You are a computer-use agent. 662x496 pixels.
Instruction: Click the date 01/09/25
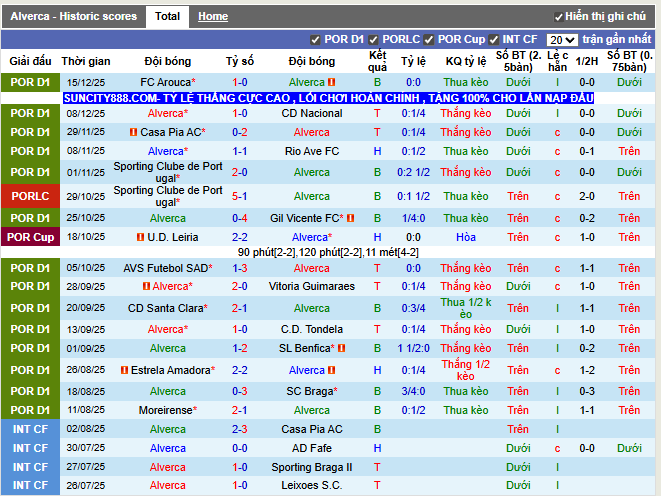[86, 348]
